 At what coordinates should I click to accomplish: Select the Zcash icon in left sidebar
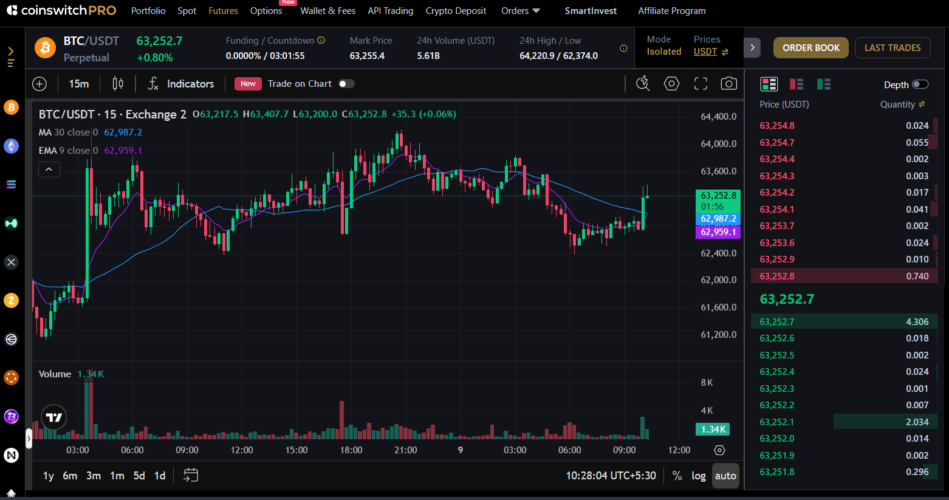(x=11, y=300)
